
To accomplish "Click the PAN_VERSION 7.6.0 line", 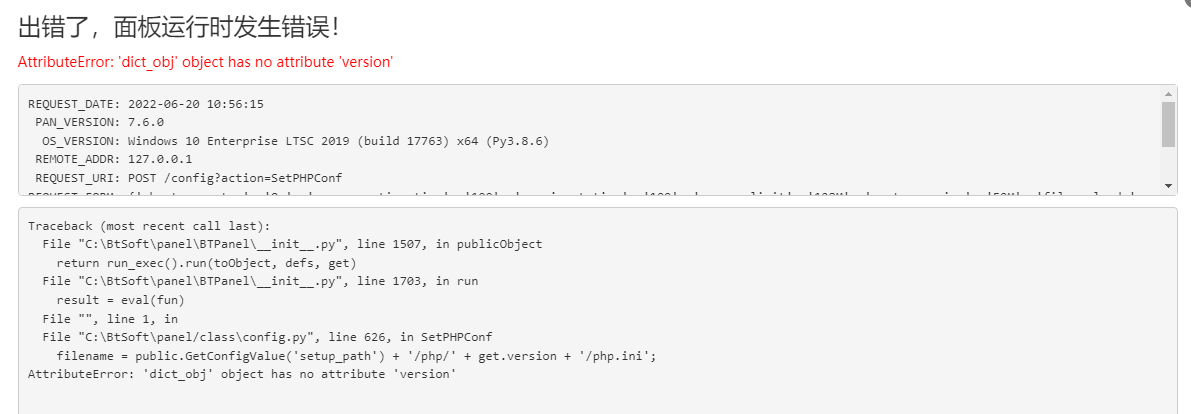I will point(100,122).
